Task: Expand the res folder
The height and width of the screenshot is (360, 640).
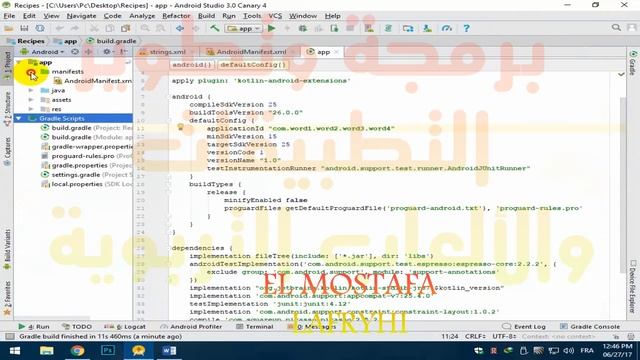Action: point(31,109)
